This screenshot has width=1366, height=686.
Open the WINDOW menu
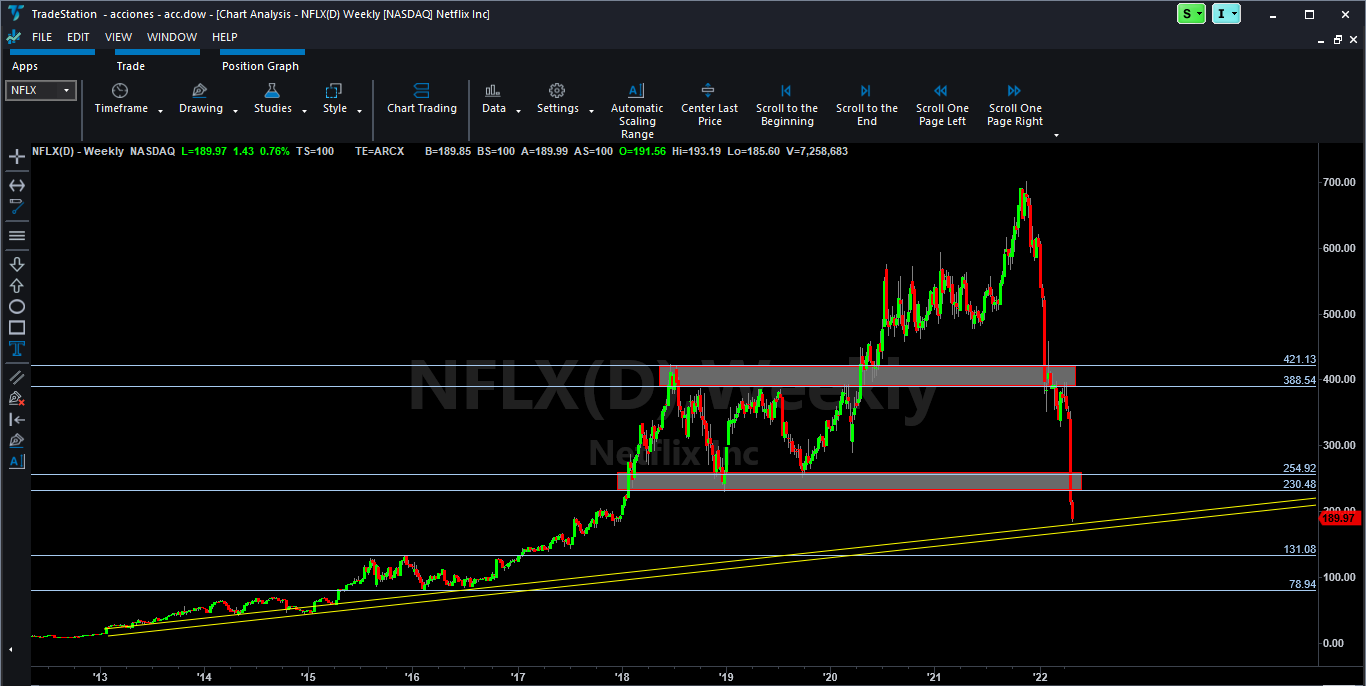pos(172,37)
